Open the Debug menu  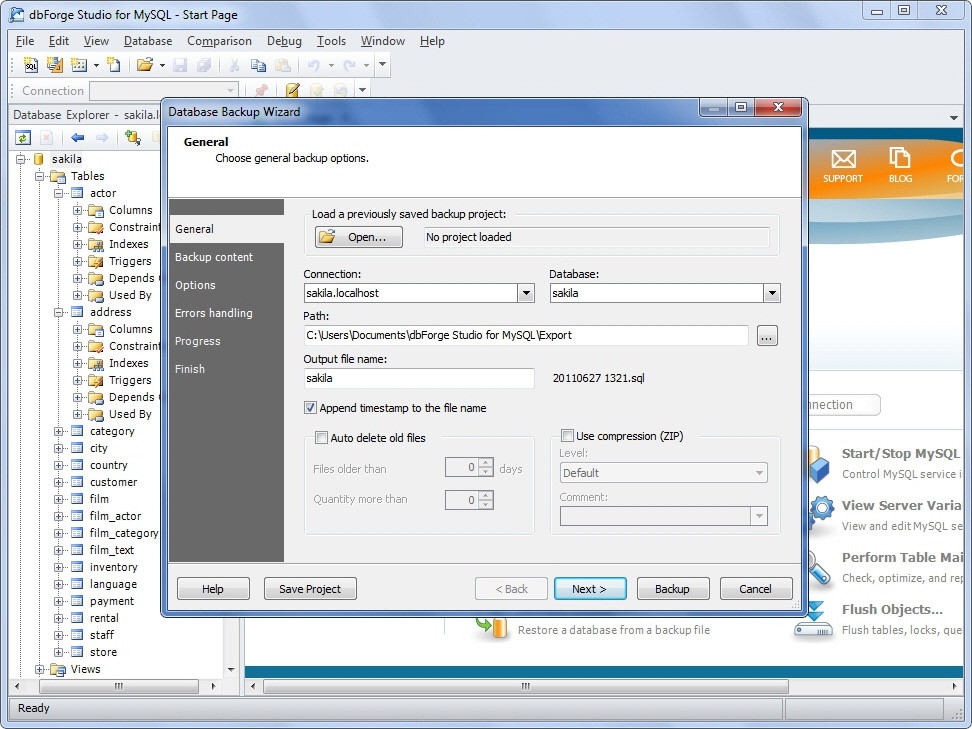[284, 41]
